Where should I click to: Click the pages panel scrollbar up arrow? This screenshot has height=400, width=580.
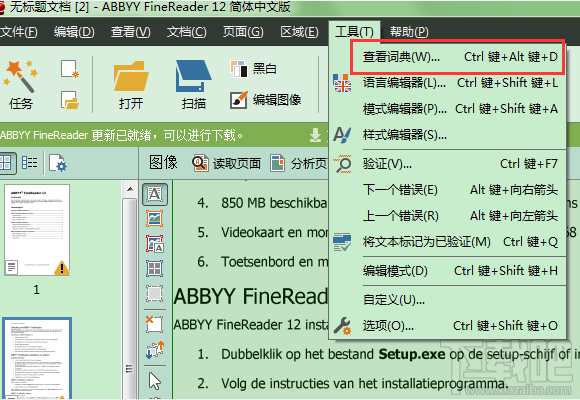129,189
